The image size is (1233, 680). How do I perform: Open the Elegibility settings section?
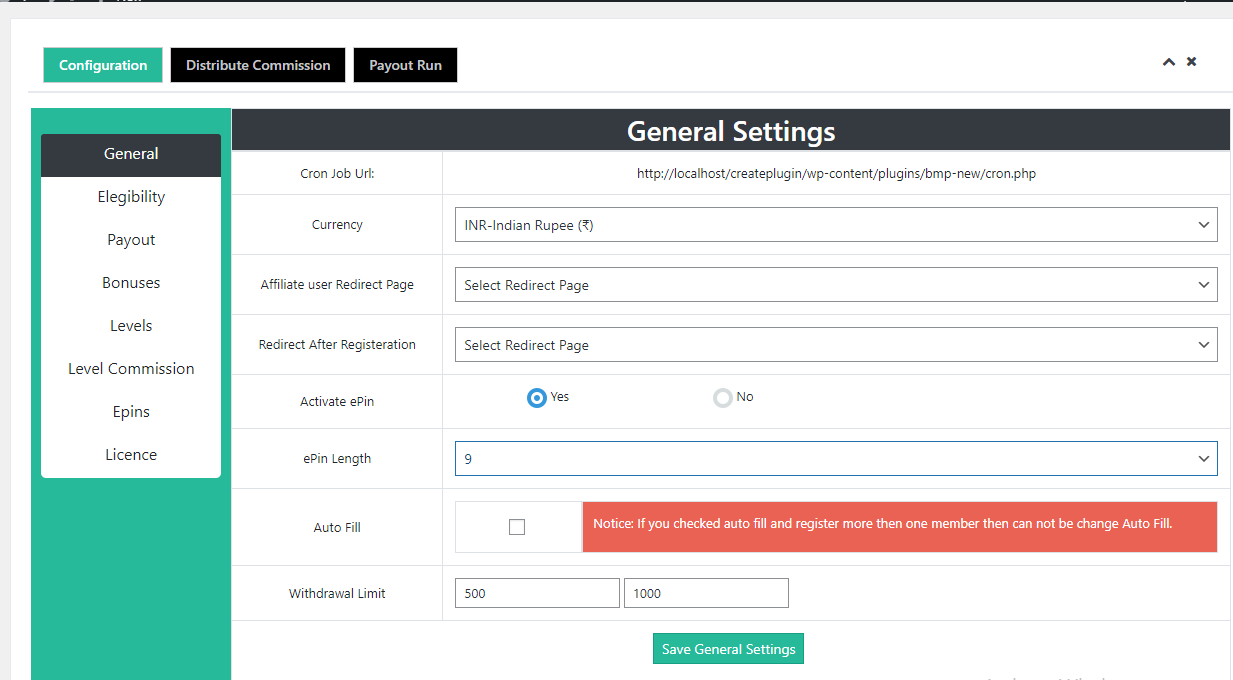coord(131,197)
